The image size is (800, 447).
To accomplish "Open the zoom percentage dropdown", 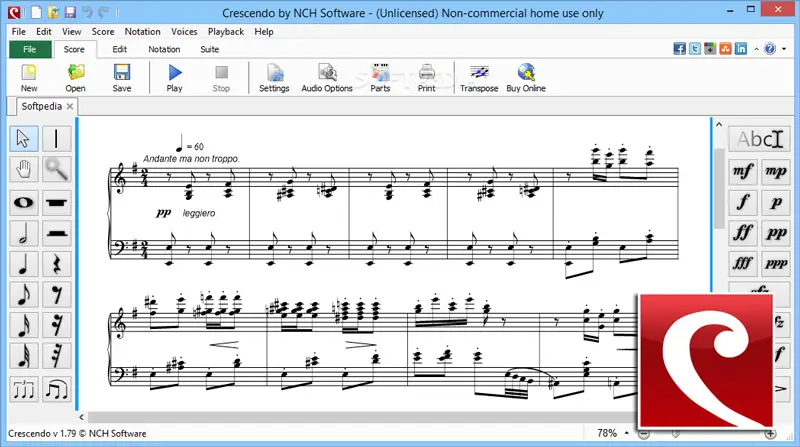I will [x=625, y=434].
